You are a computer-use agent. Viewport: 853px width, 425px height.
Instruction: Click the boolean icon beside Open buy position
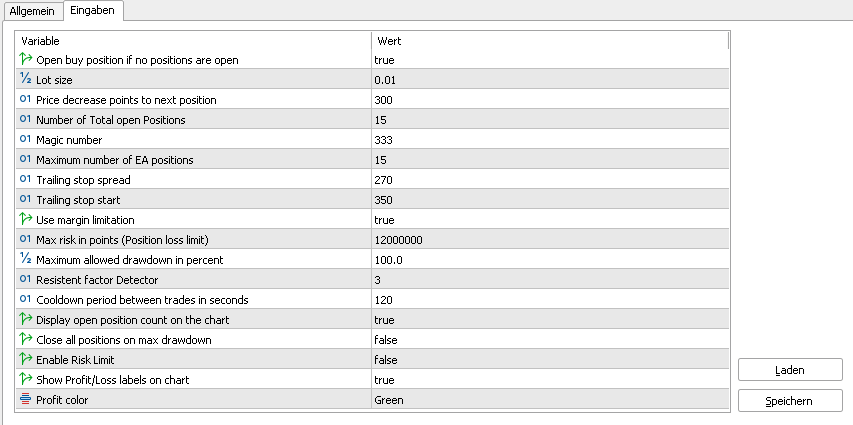pyautogui.click(x=25, y=60)
